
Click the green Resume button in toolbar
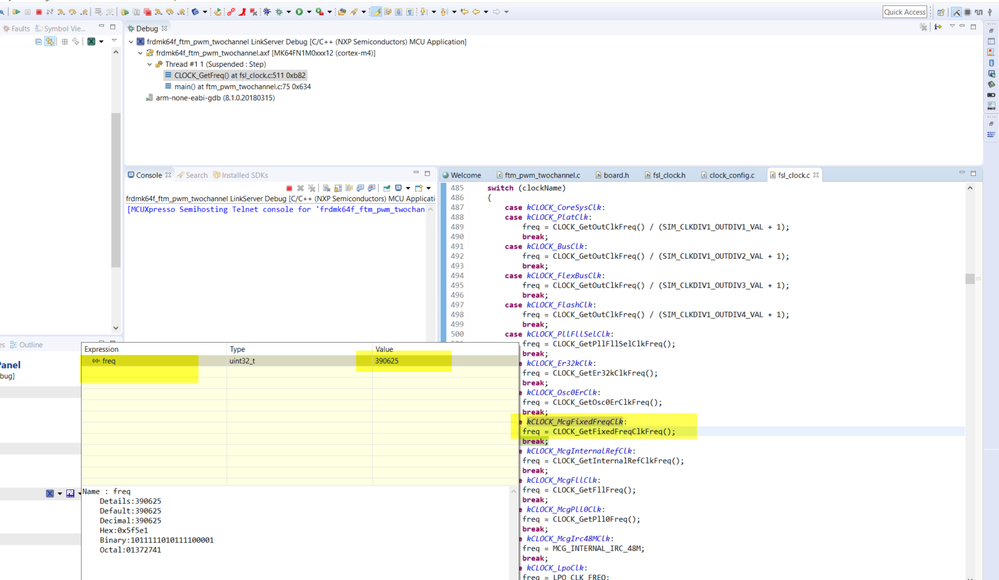click(x=16, y=12)
